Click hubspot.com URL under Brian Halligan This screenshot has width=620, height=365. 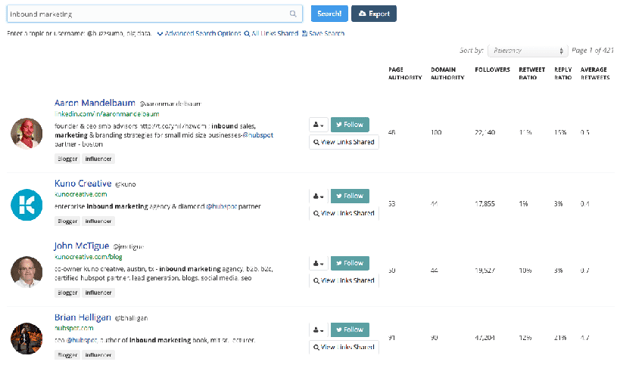pyautogui.click(x=74, y=328)
